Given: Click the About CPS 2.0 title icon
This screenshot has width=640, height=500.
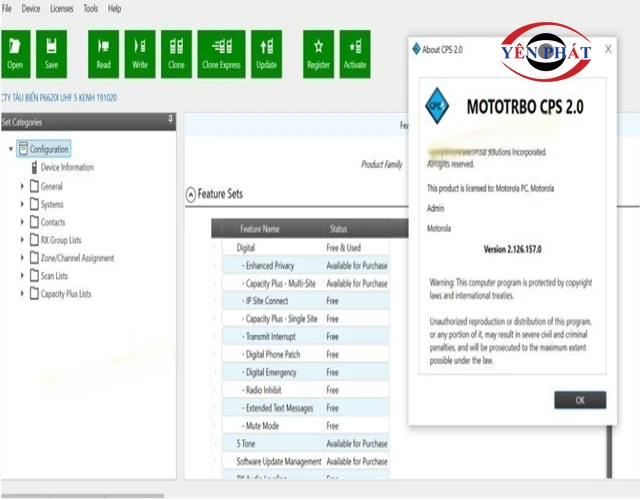Looking at the screenshot, I should [x=416, y=49].
